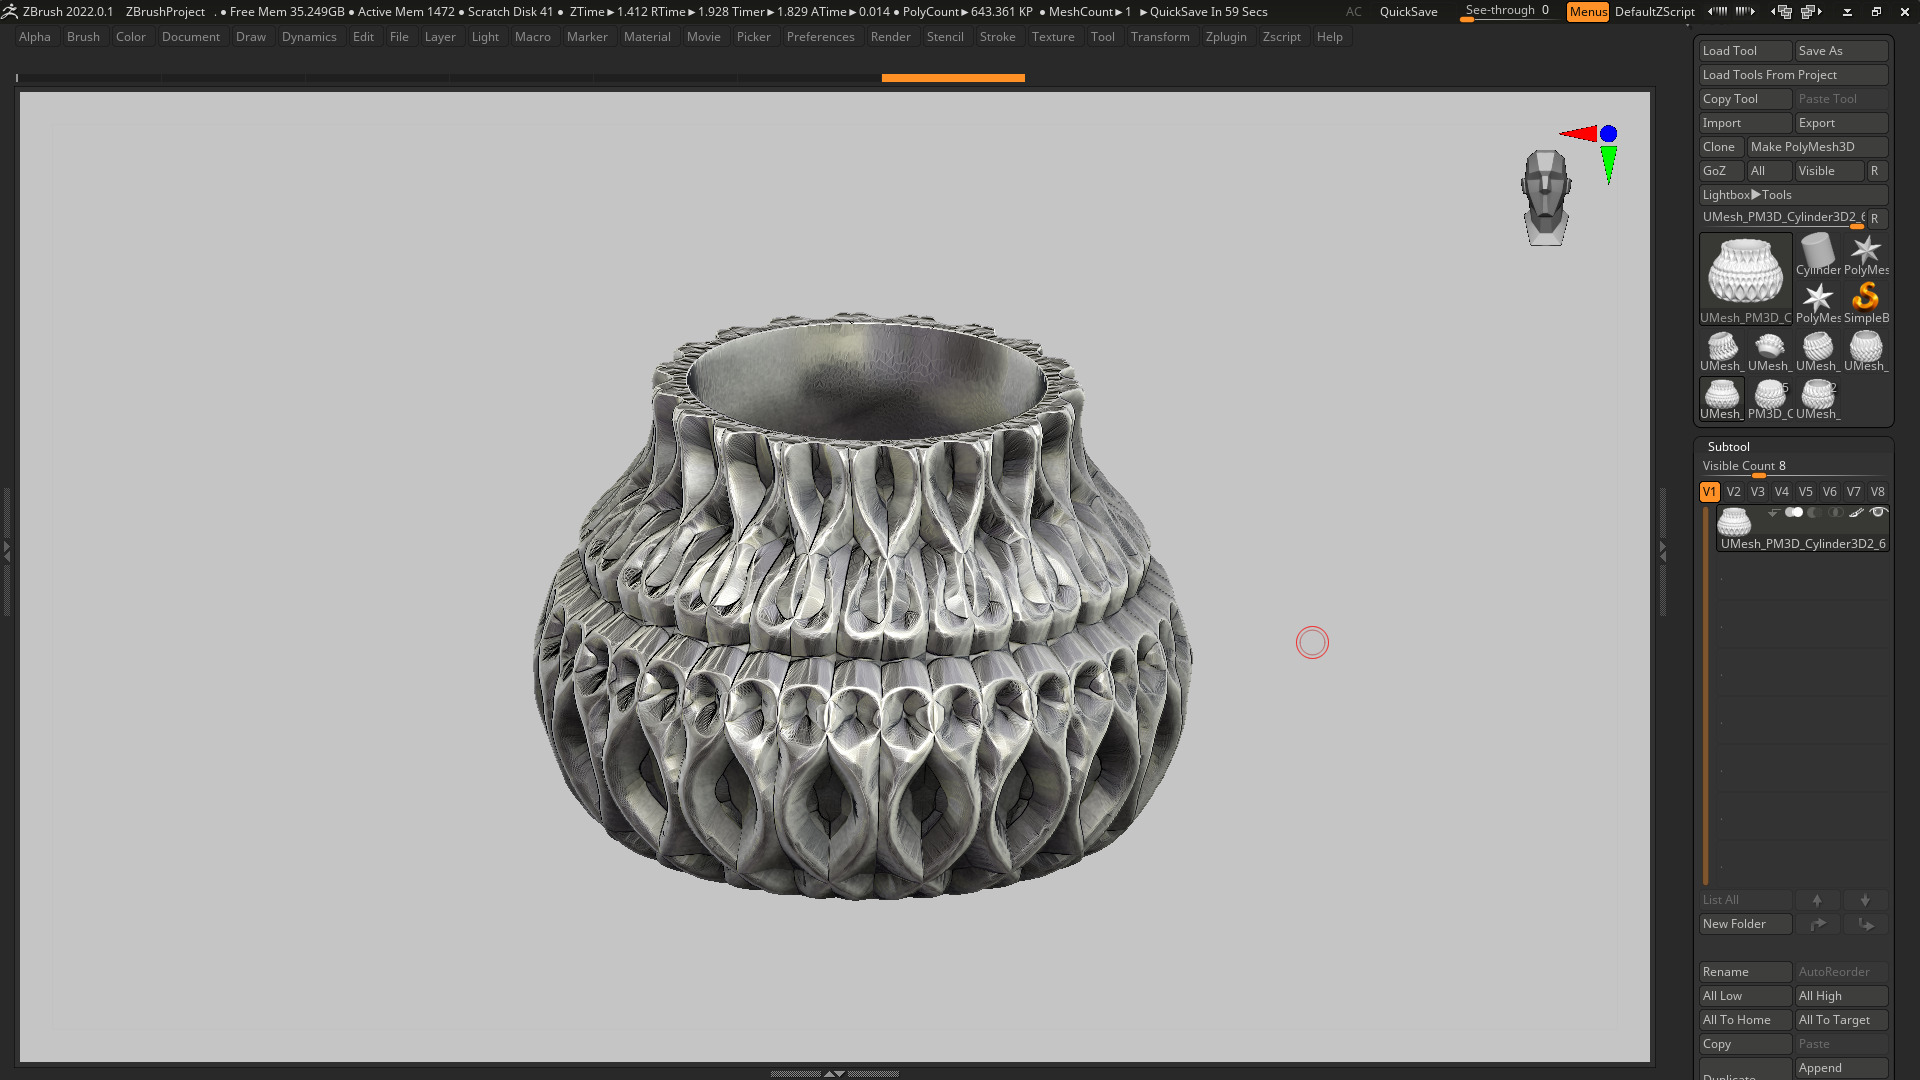Screen dimensions: 1920x1080
Task: Open the Stroke menu
Action: (997, 37)
